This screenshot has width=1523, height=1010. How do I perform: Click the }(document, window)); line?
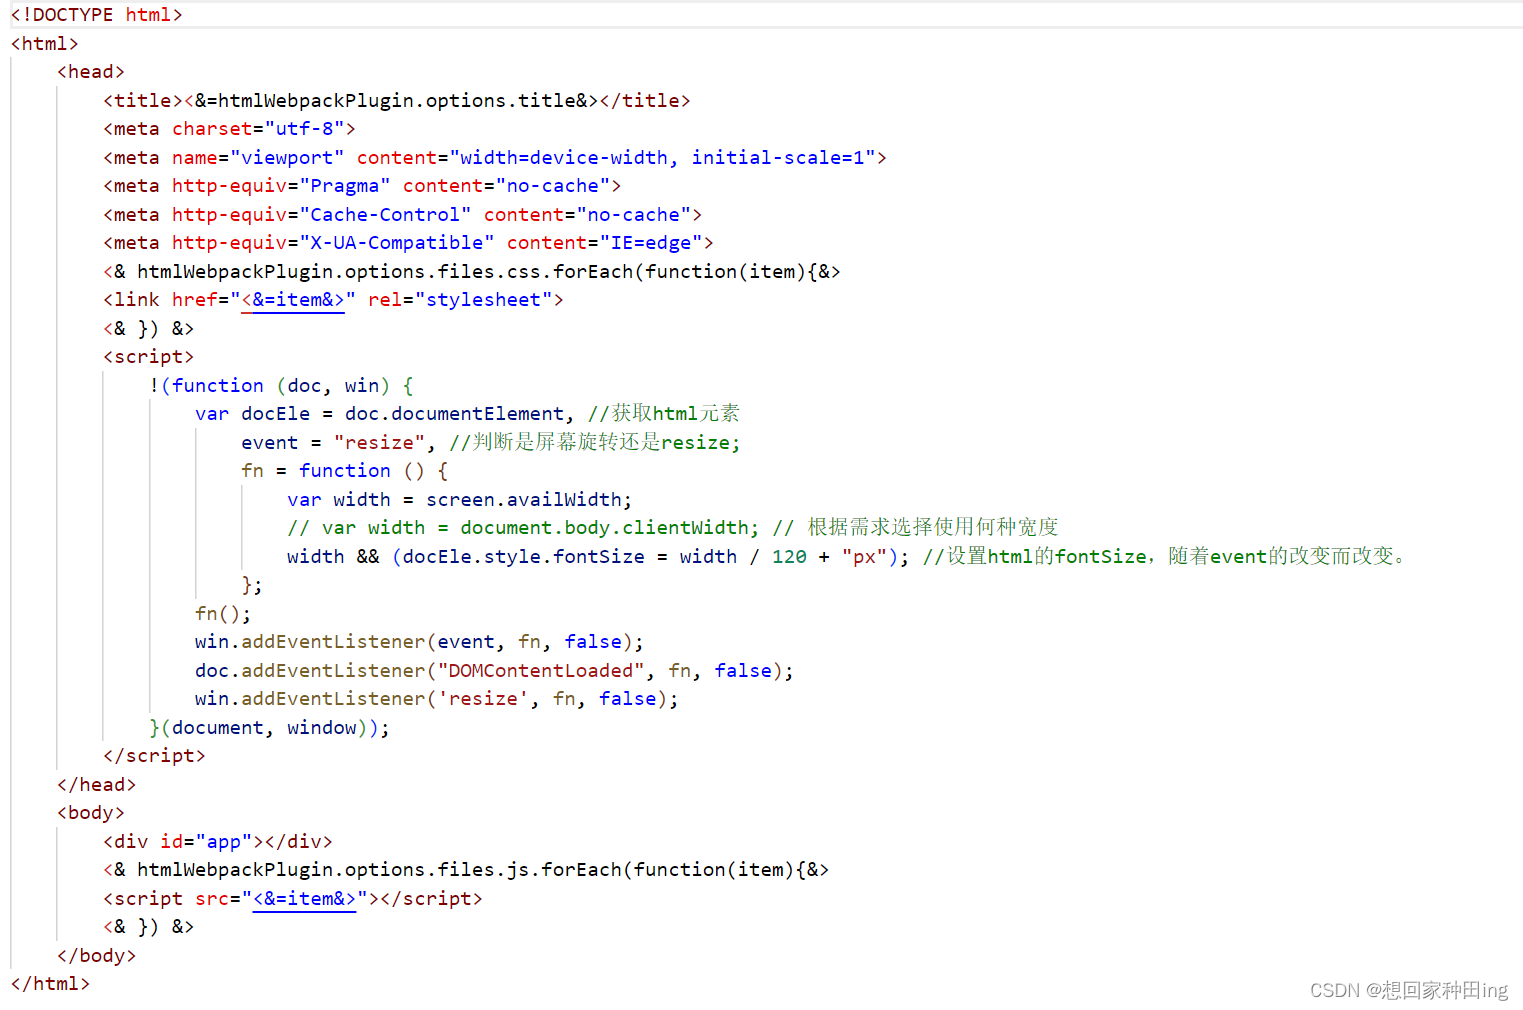(270, 728)
